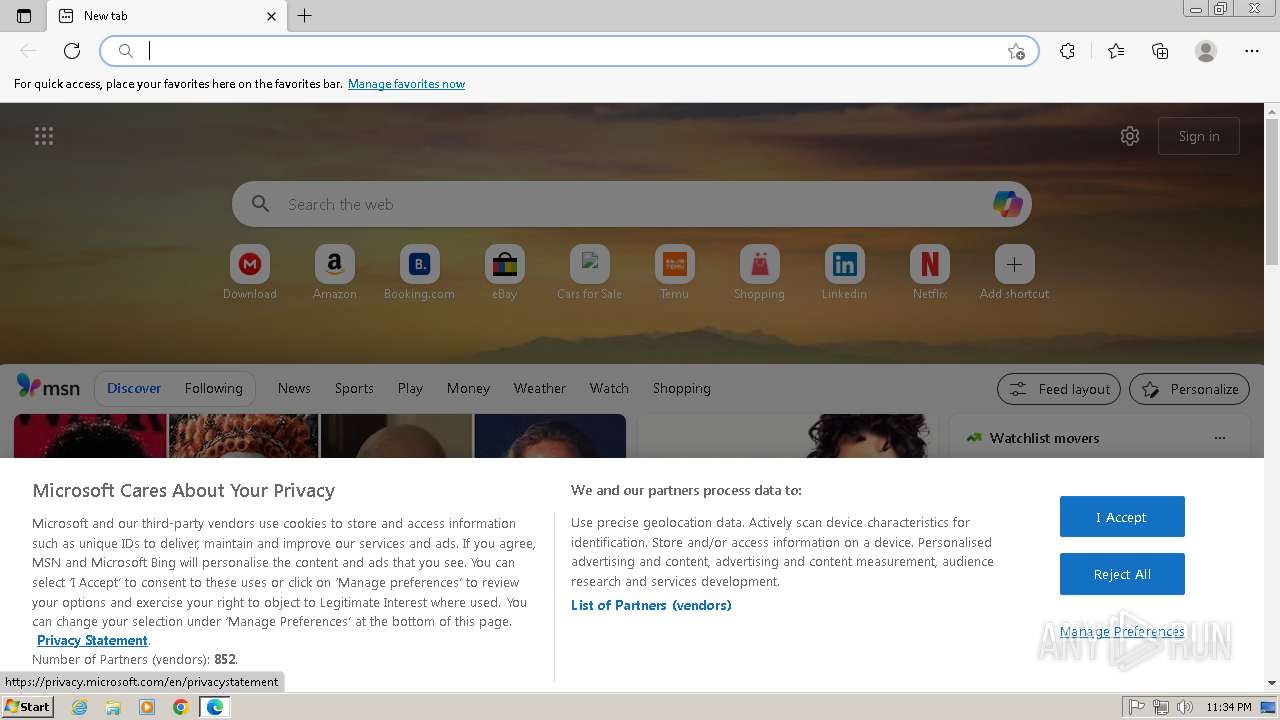Open Chrome from the taskbar

180,707
